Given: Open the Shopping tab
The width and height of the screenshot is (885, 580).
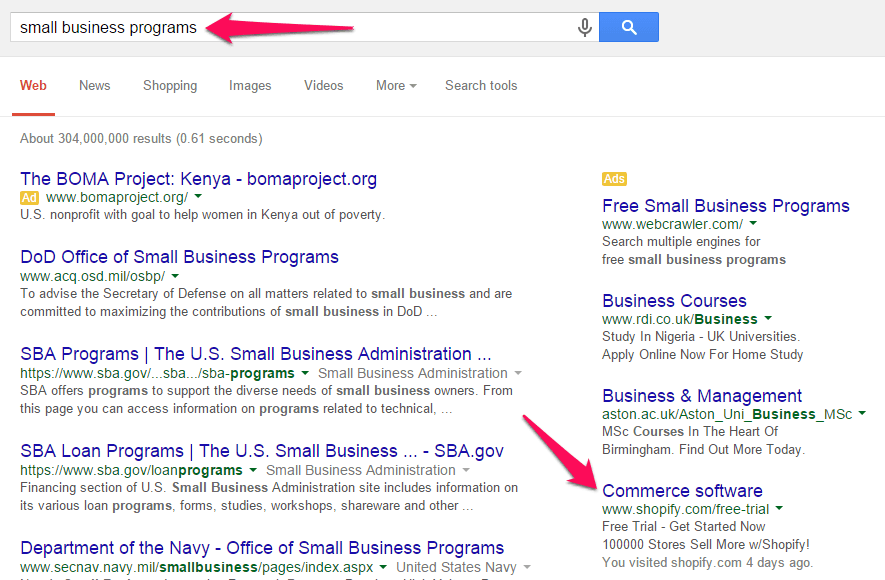Looking at the screenshot, I should 170,85.
